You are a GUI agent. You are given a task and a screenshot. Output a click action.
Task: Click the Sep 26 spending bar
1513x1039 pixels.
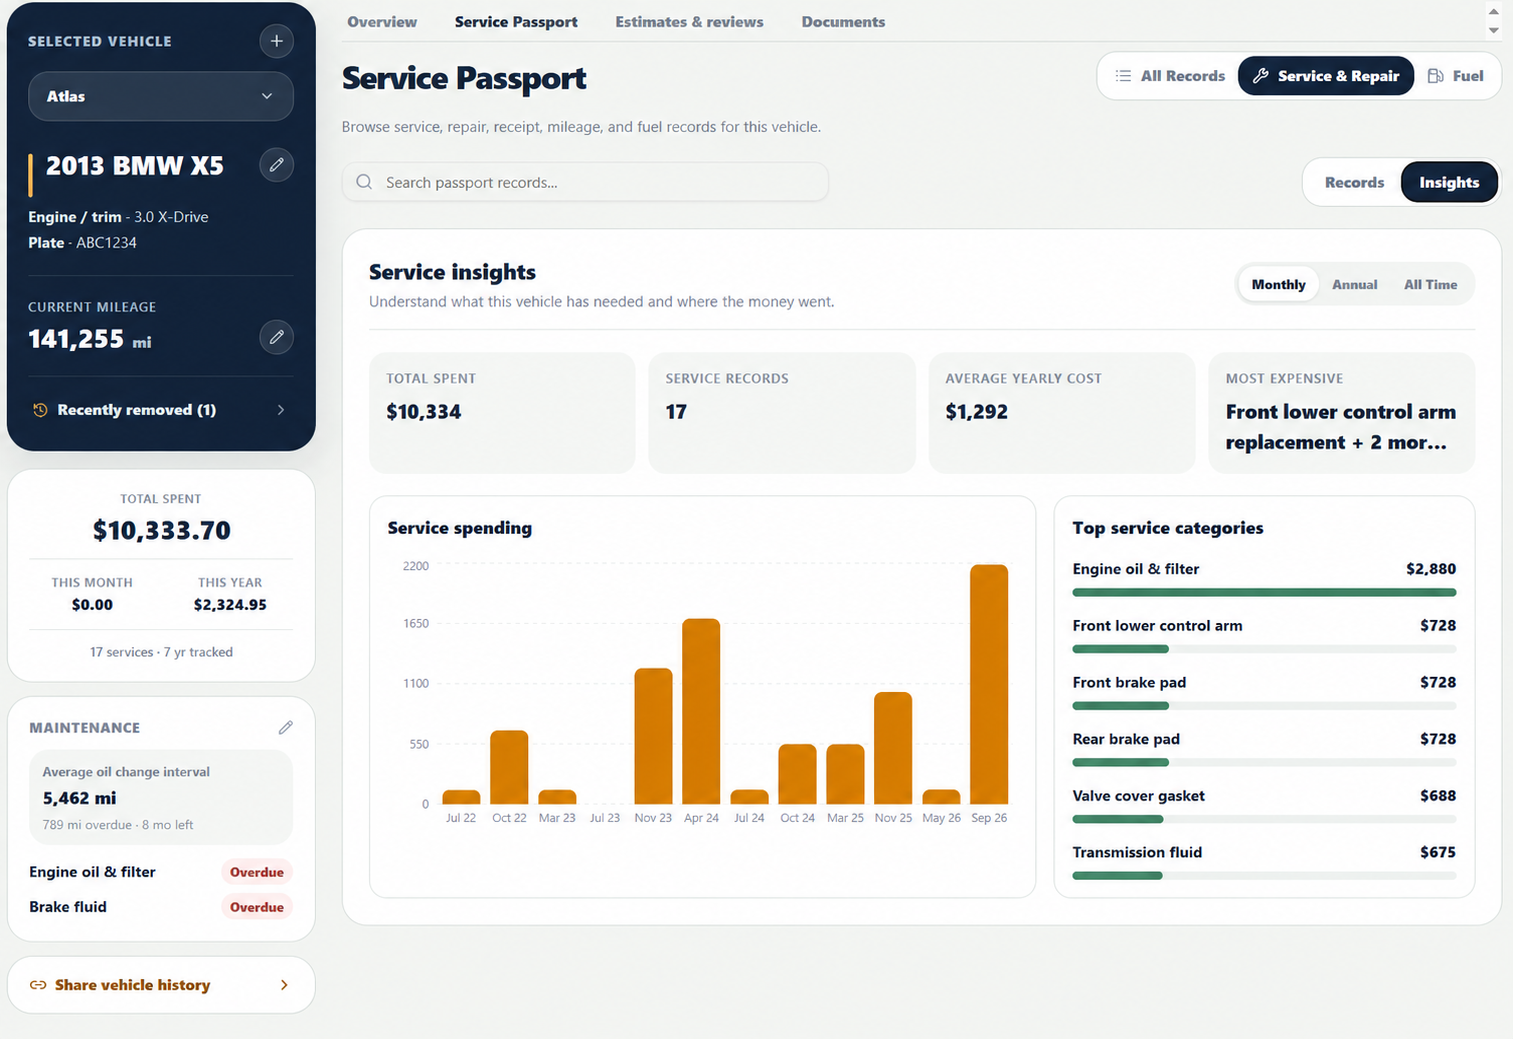point(989,684)
